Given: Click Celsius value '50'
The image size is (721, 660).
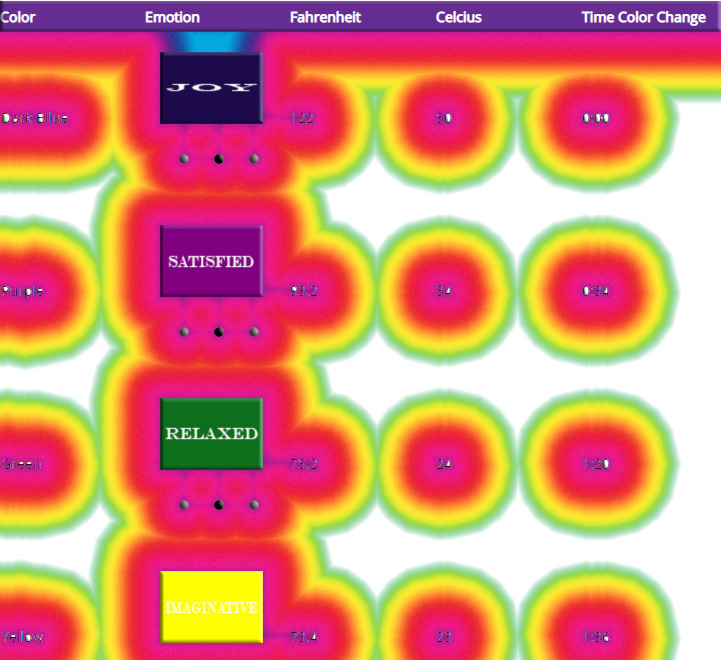Looking at the screenshot, I should tap(444, 118).
